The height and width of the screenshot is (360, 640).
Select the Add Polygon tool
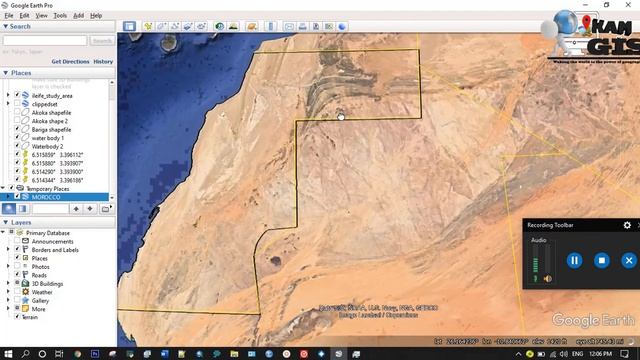162,27
